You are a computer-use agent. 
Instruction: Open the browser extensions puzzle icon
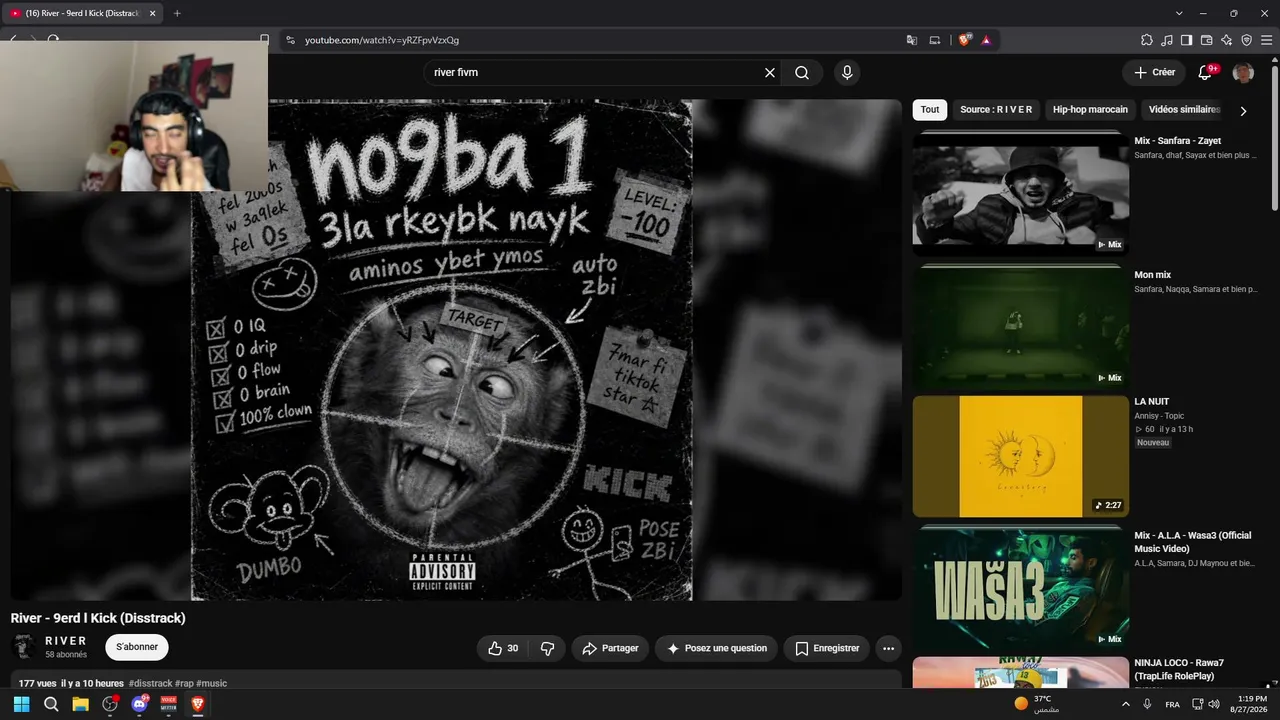tap(1147, 40)
